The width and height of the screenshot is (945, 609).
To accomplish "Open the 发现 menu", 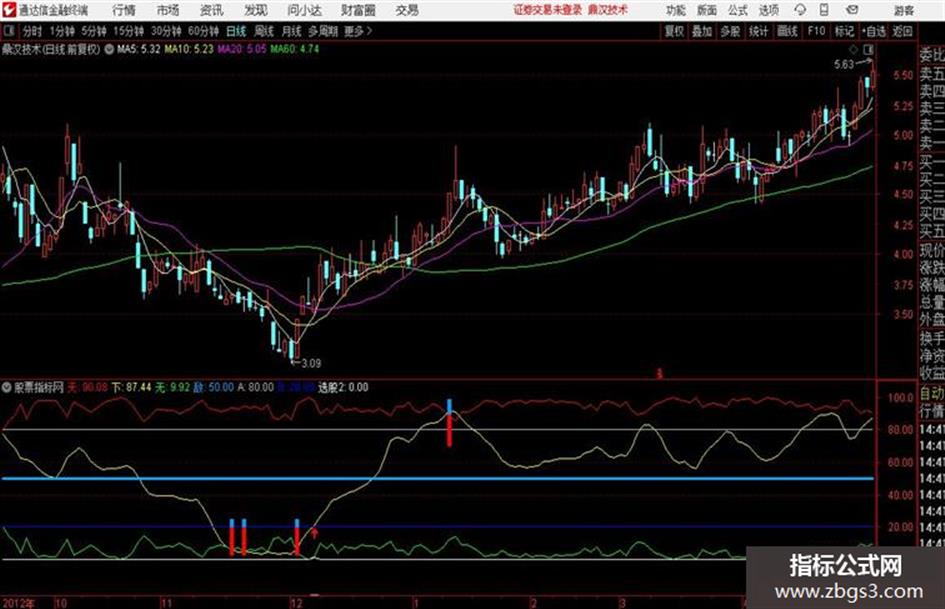I will coord(256,10).
